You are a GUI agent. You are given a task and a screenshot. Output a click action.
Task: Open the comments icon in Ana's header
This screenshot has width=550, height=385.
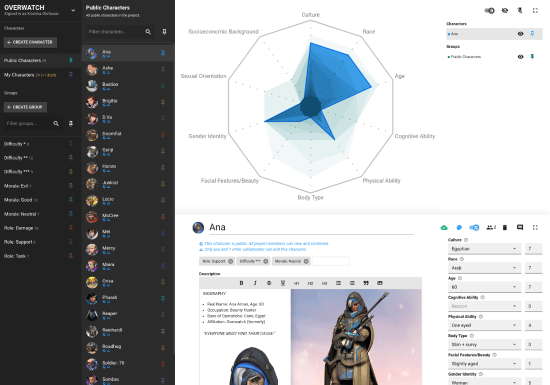coord(520,228)
